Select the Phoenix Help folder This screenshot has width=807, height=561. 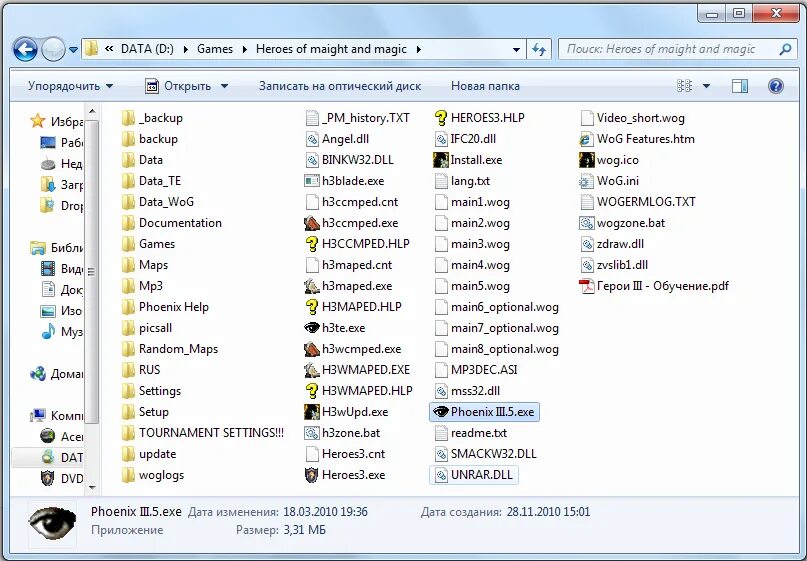tap(165, 307)
